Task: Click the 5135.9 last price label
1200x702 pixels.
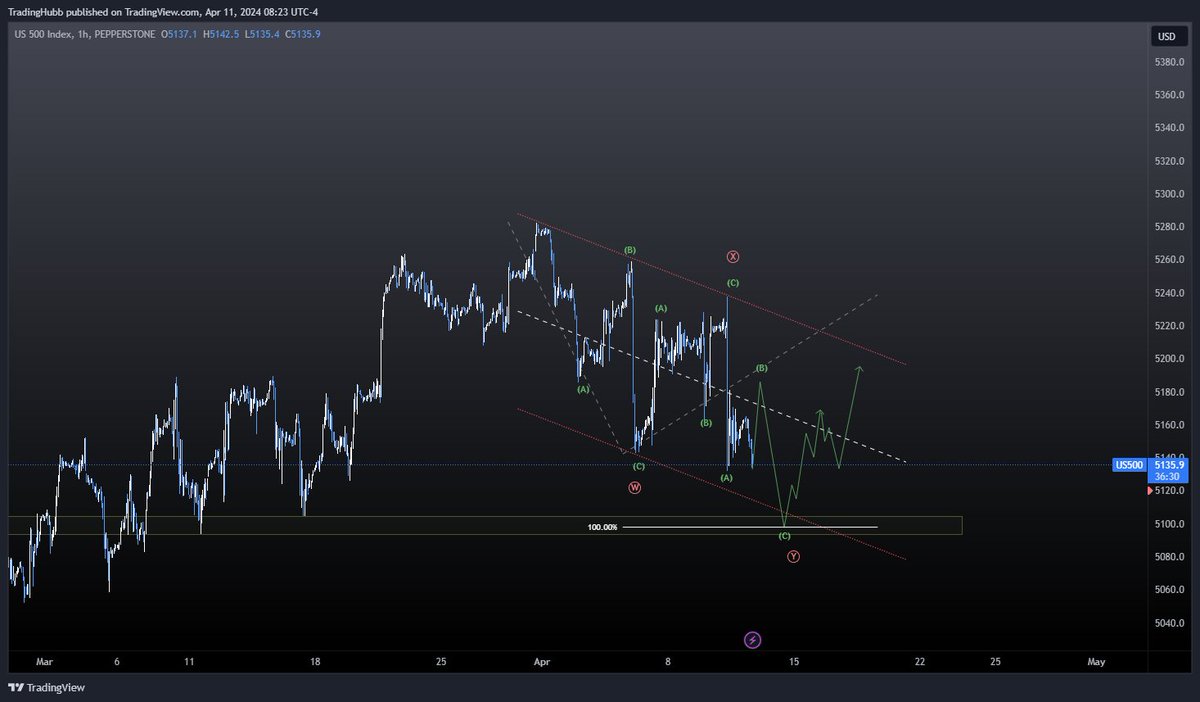Action: point(1168,465)
